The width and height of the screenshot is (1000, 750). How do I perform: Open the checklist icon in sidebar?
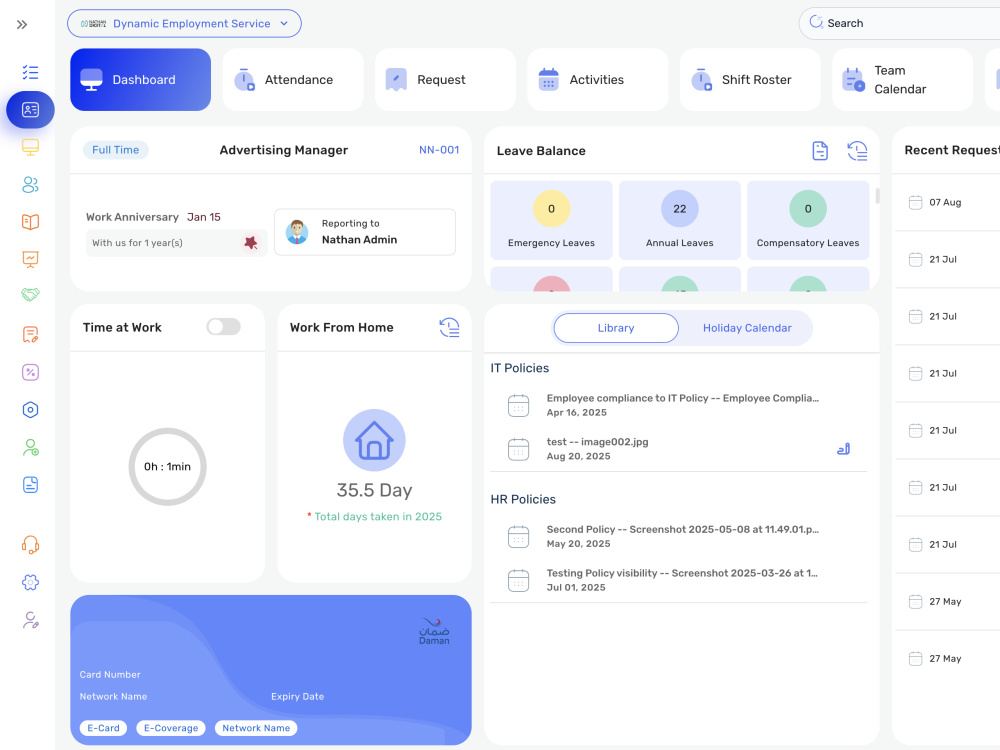(x=30, y=72)
